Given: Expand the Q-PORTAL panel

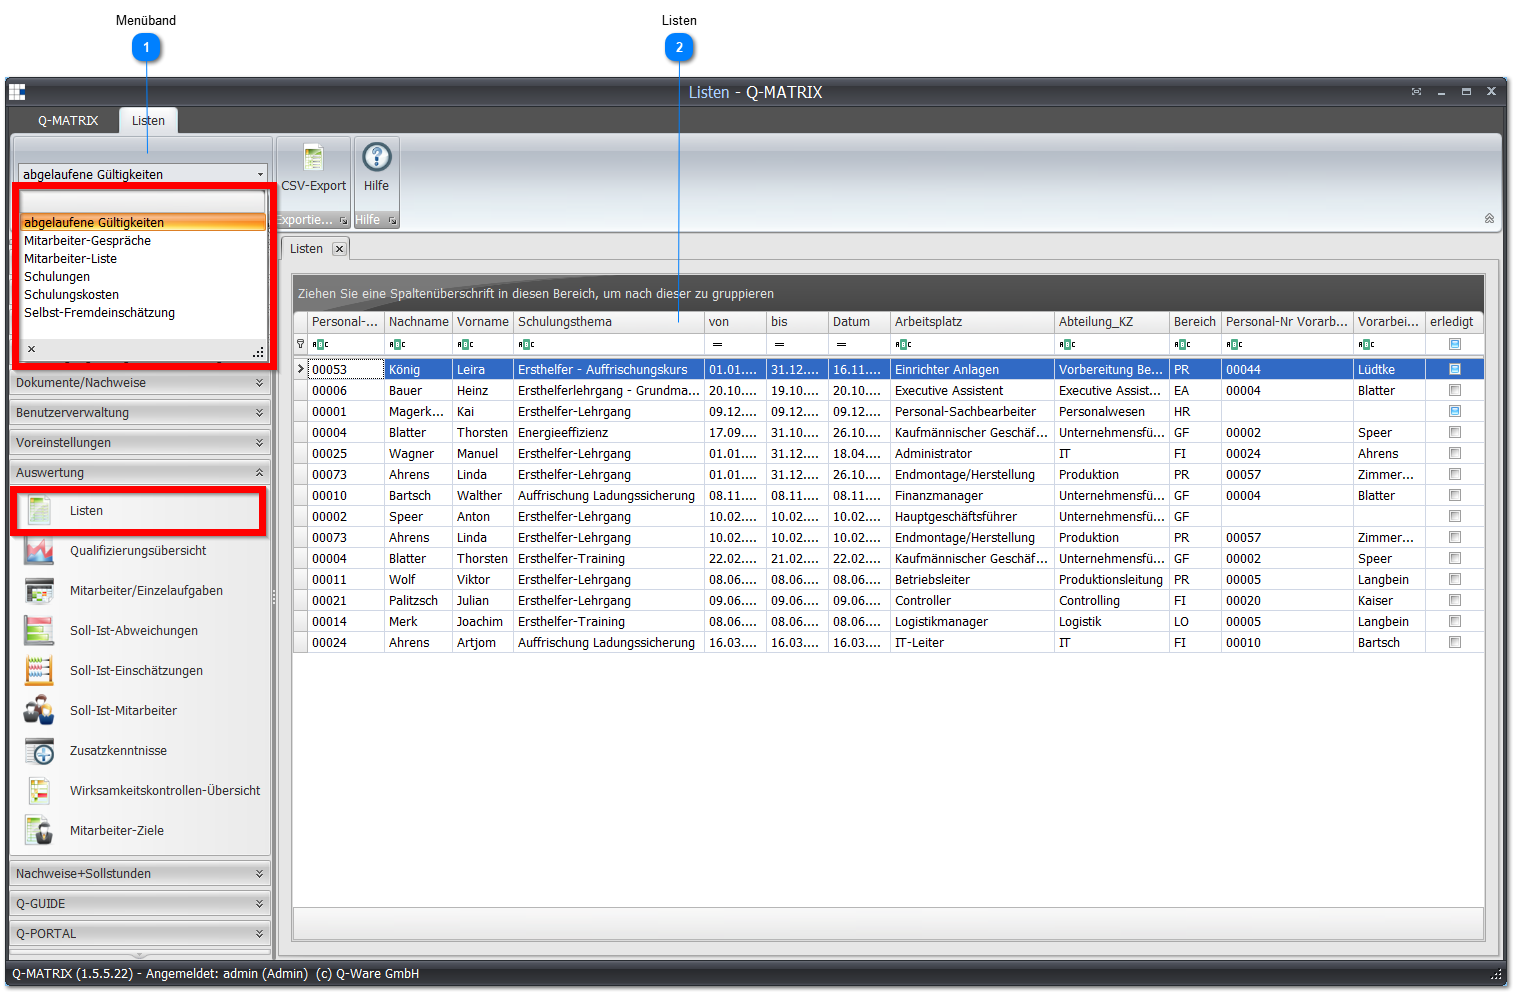Looking at the screenshot, I should tap(140, 934).
